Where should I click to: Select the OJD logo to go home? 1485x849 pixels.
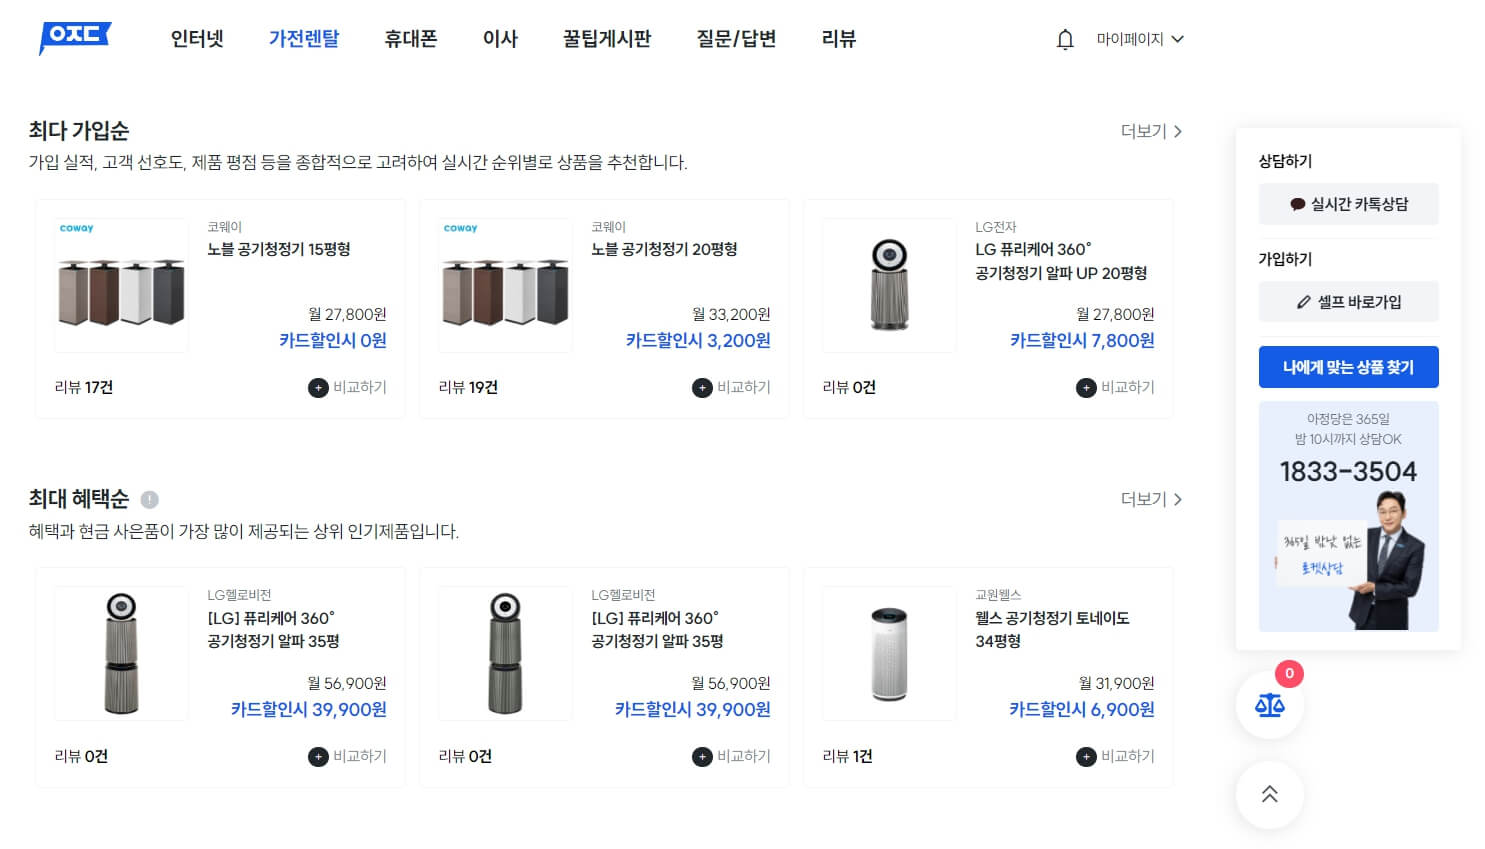[x=74, y=38]
